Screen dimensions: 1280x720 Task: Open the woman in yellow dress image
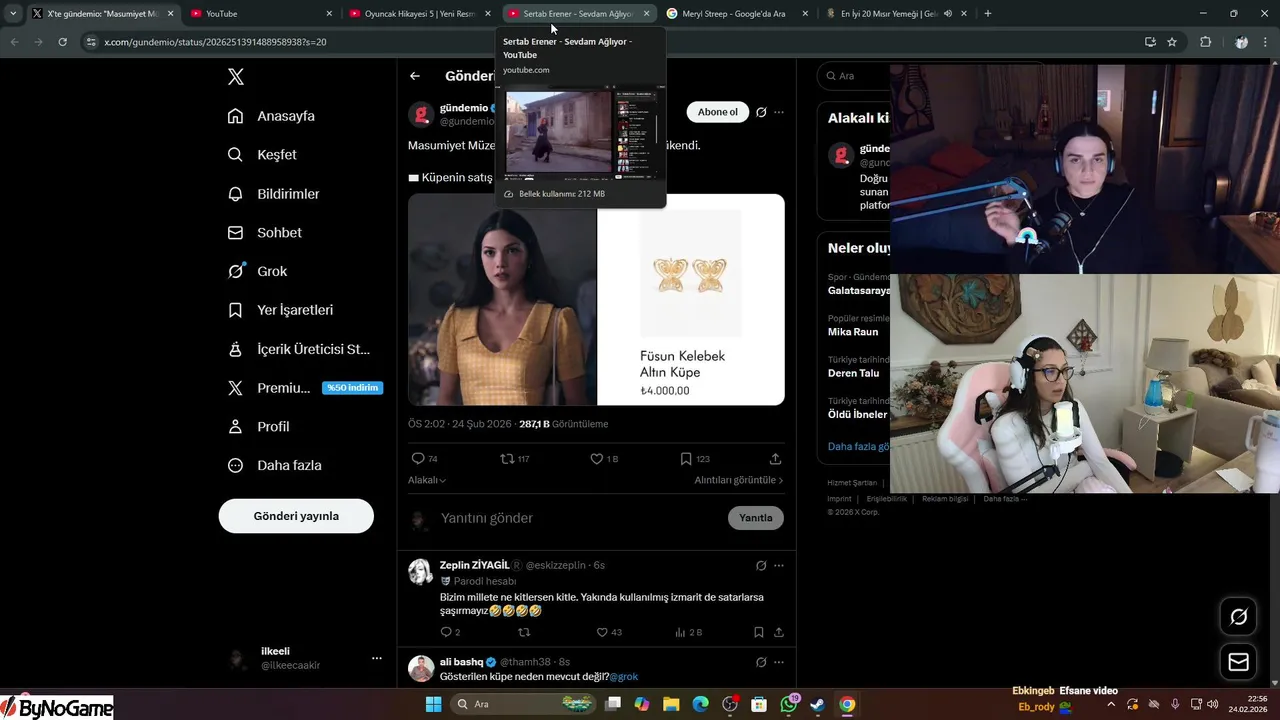[502, 299]
